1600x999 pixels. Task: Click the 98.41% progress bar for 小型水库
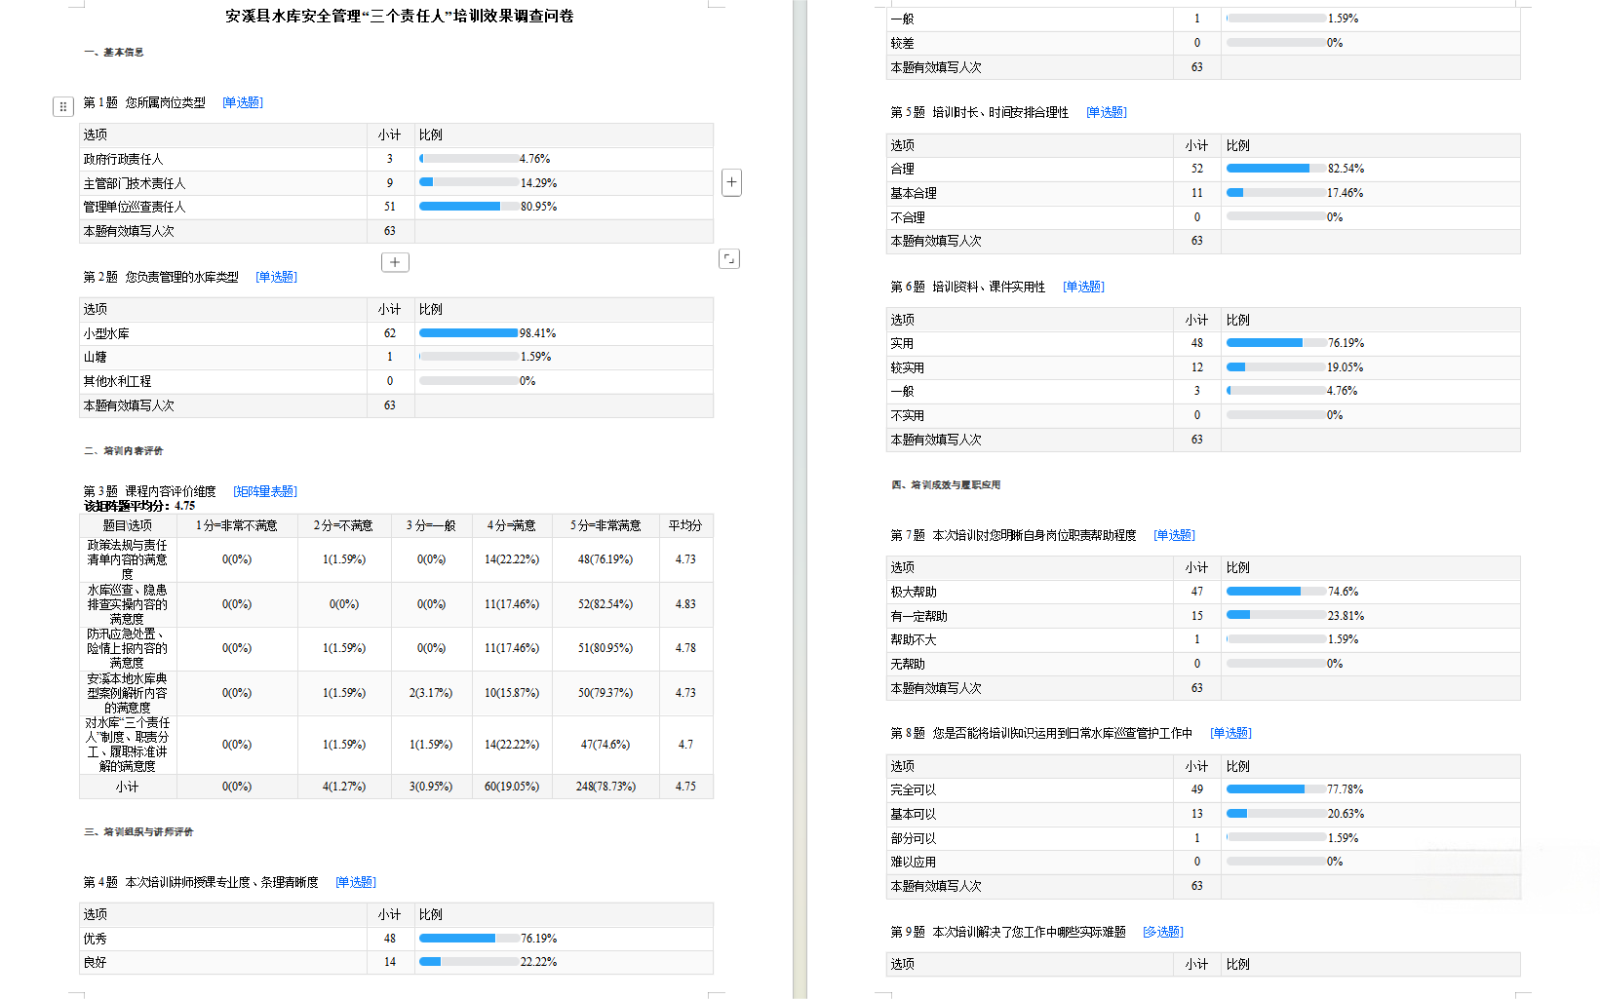(x=468, y=333)
